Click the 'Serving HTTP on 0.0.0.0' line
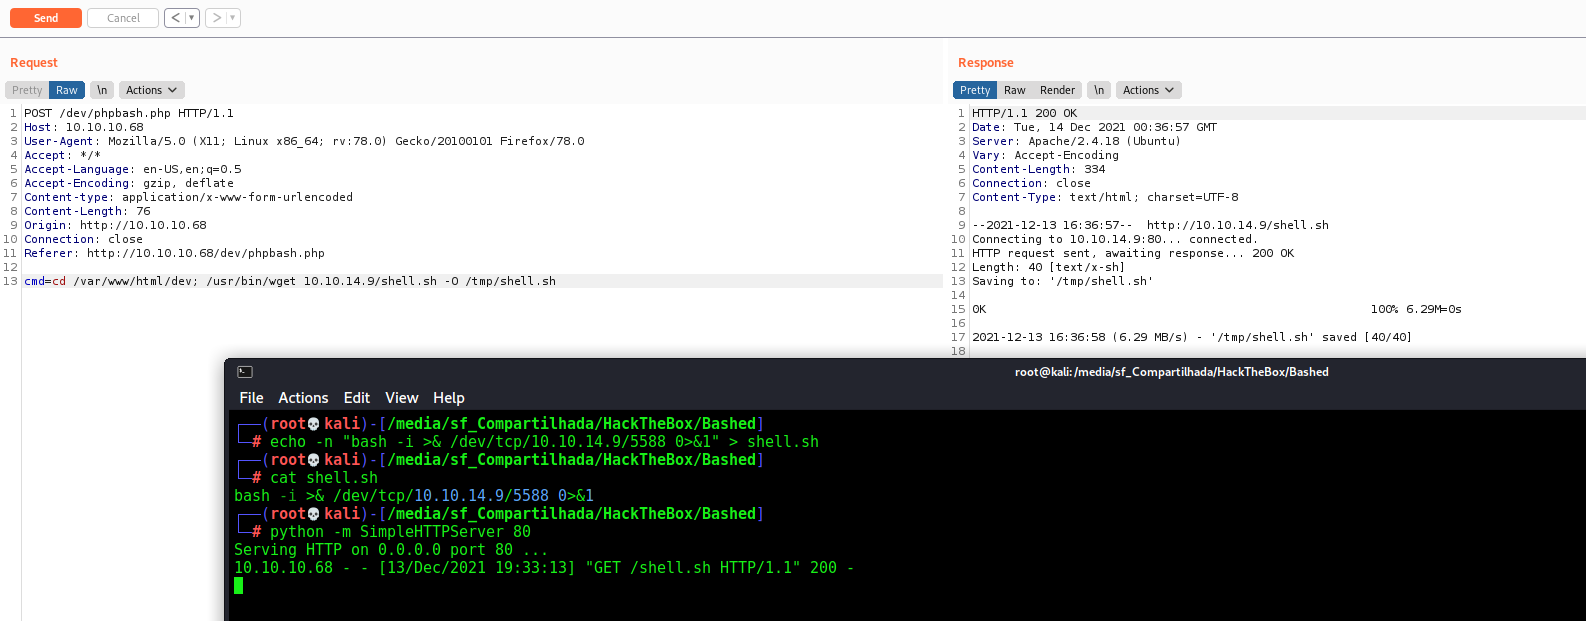Viewport: 1586px width, 621px height. click(x=391, y=550)
